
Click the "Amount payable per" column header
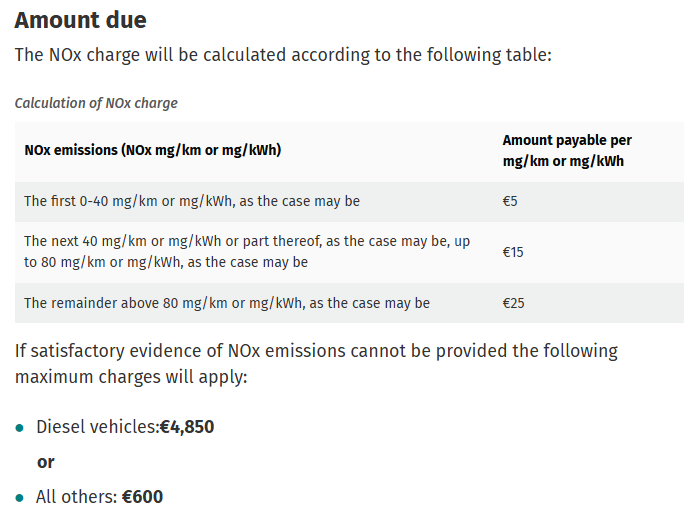coord(567,141)
